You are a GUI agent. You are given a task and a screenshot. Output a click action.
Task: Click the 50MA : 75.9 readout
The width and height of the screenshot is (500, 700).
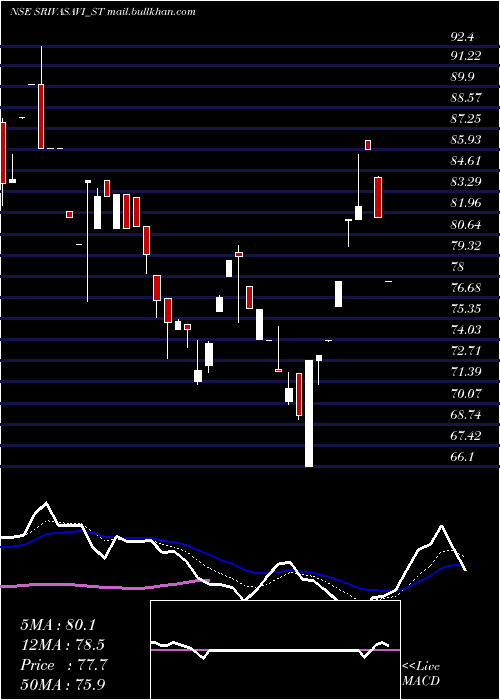tap(63, 684)
